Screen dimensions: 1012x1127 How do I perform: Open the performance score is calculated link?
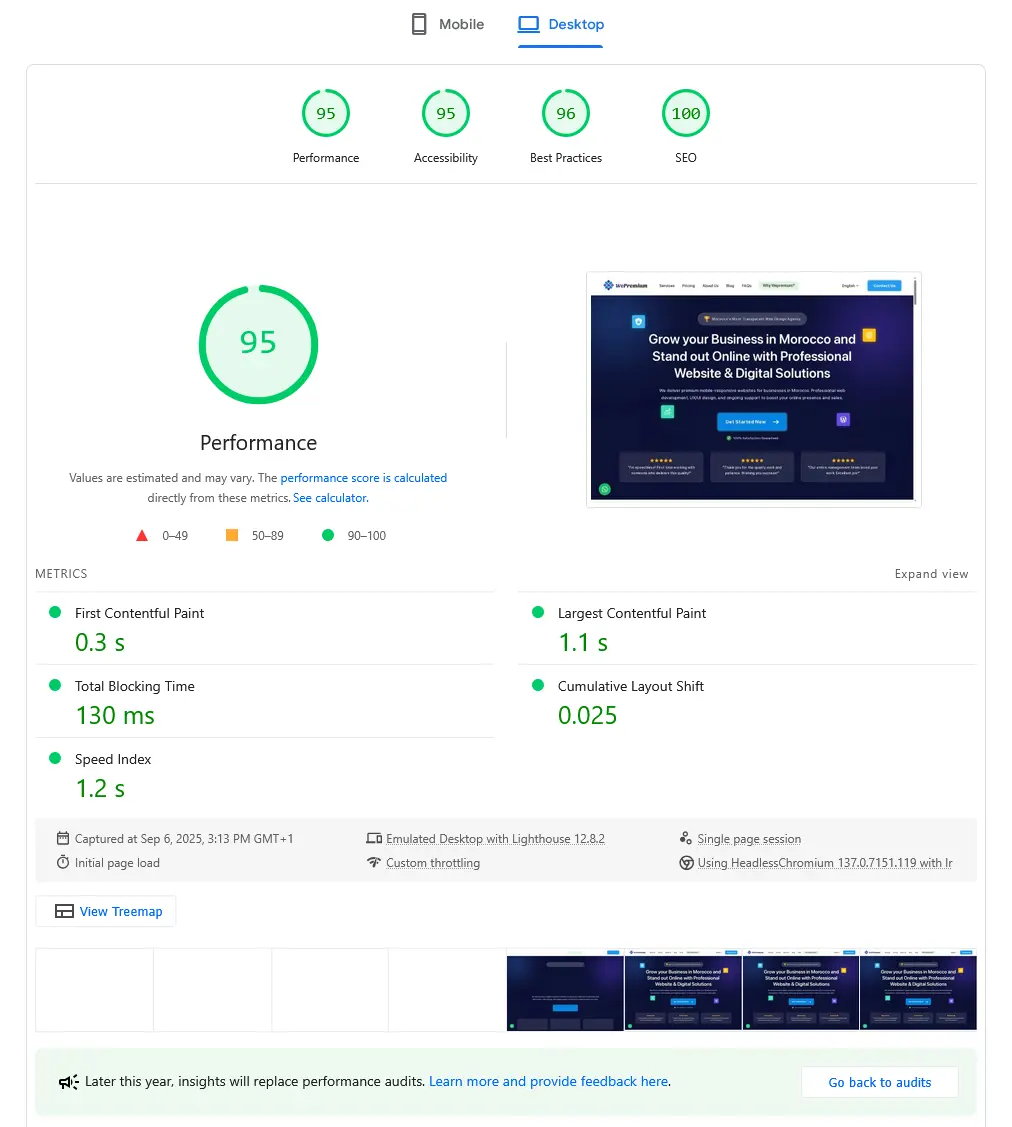364,477
